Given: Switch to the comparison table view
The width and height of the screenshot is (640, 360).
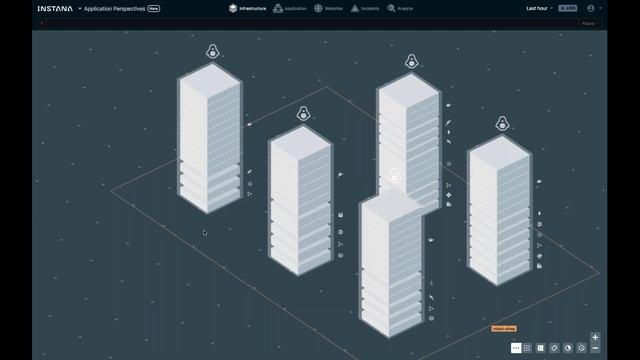Looking at the screenshot, I should click(527, 348).
